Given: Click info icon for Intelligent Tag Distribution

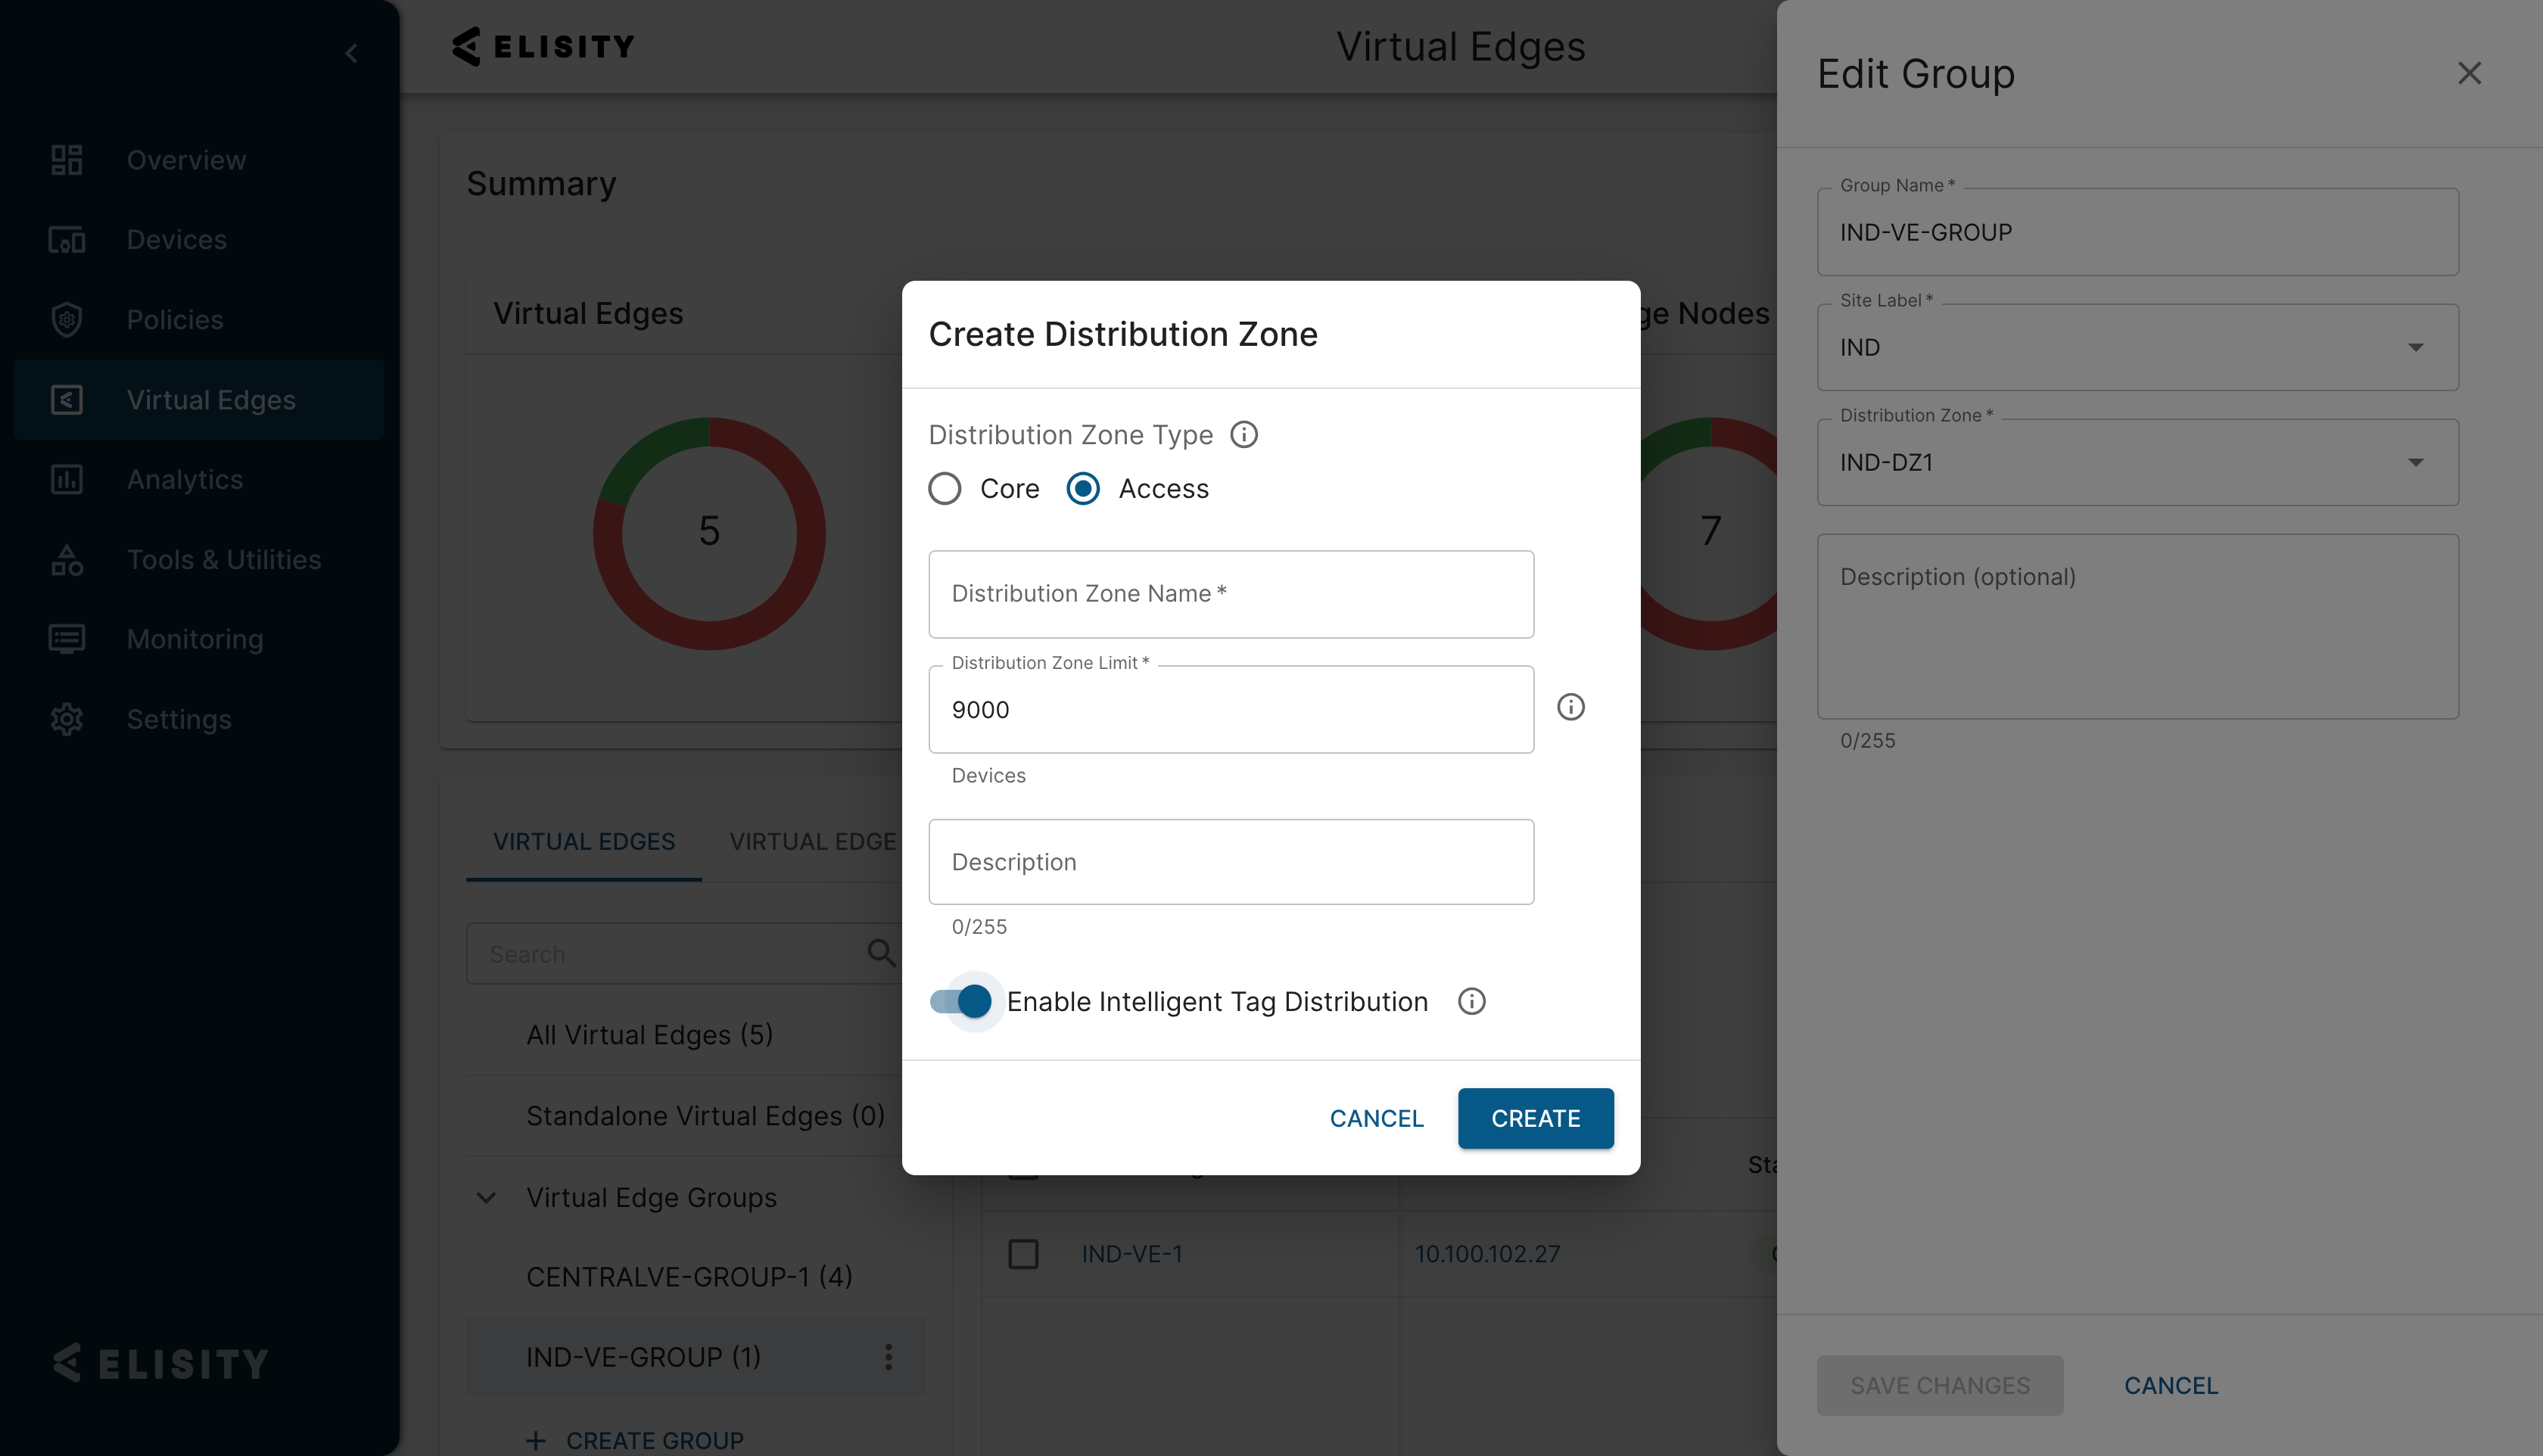Looking at the screenshot, I should click(x=1471, y=1001).
